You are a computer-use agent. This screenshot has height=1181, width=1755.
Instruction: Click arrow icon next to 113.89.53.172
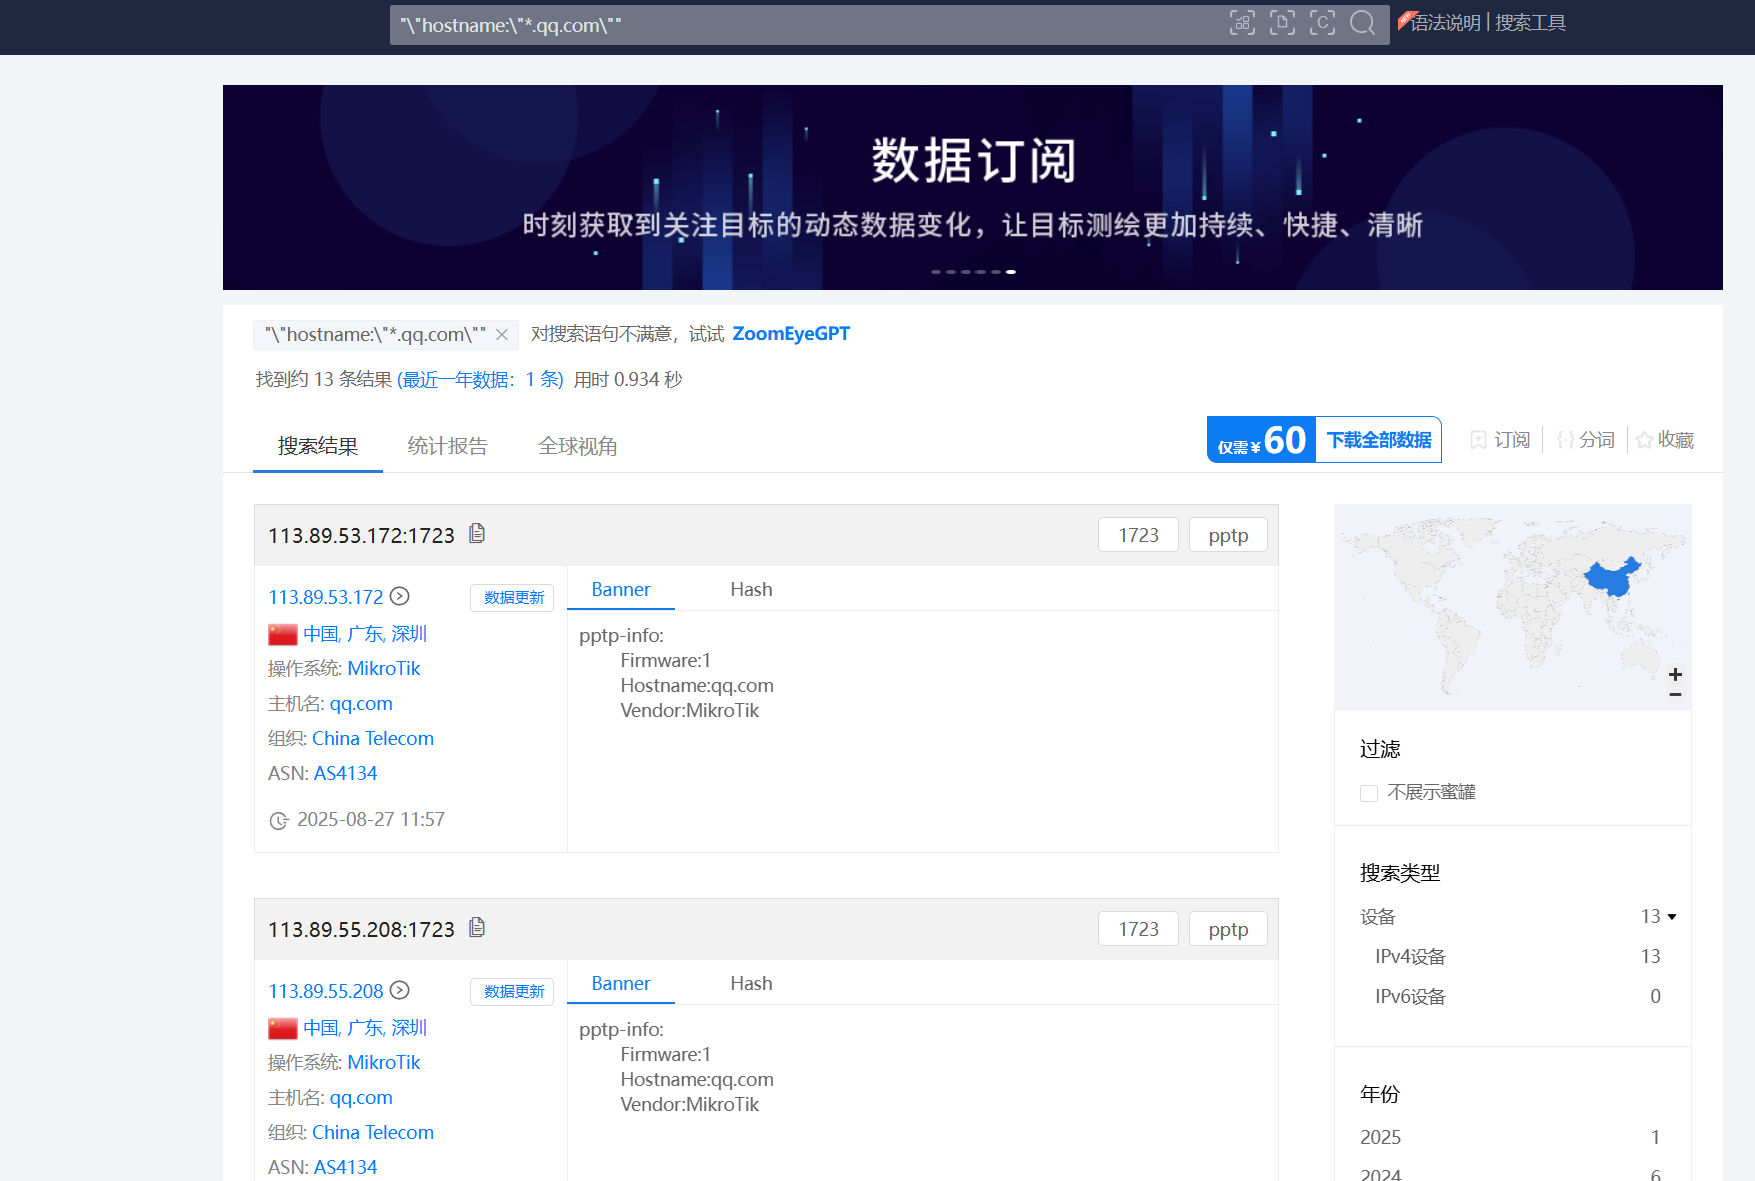pos(400,597)
